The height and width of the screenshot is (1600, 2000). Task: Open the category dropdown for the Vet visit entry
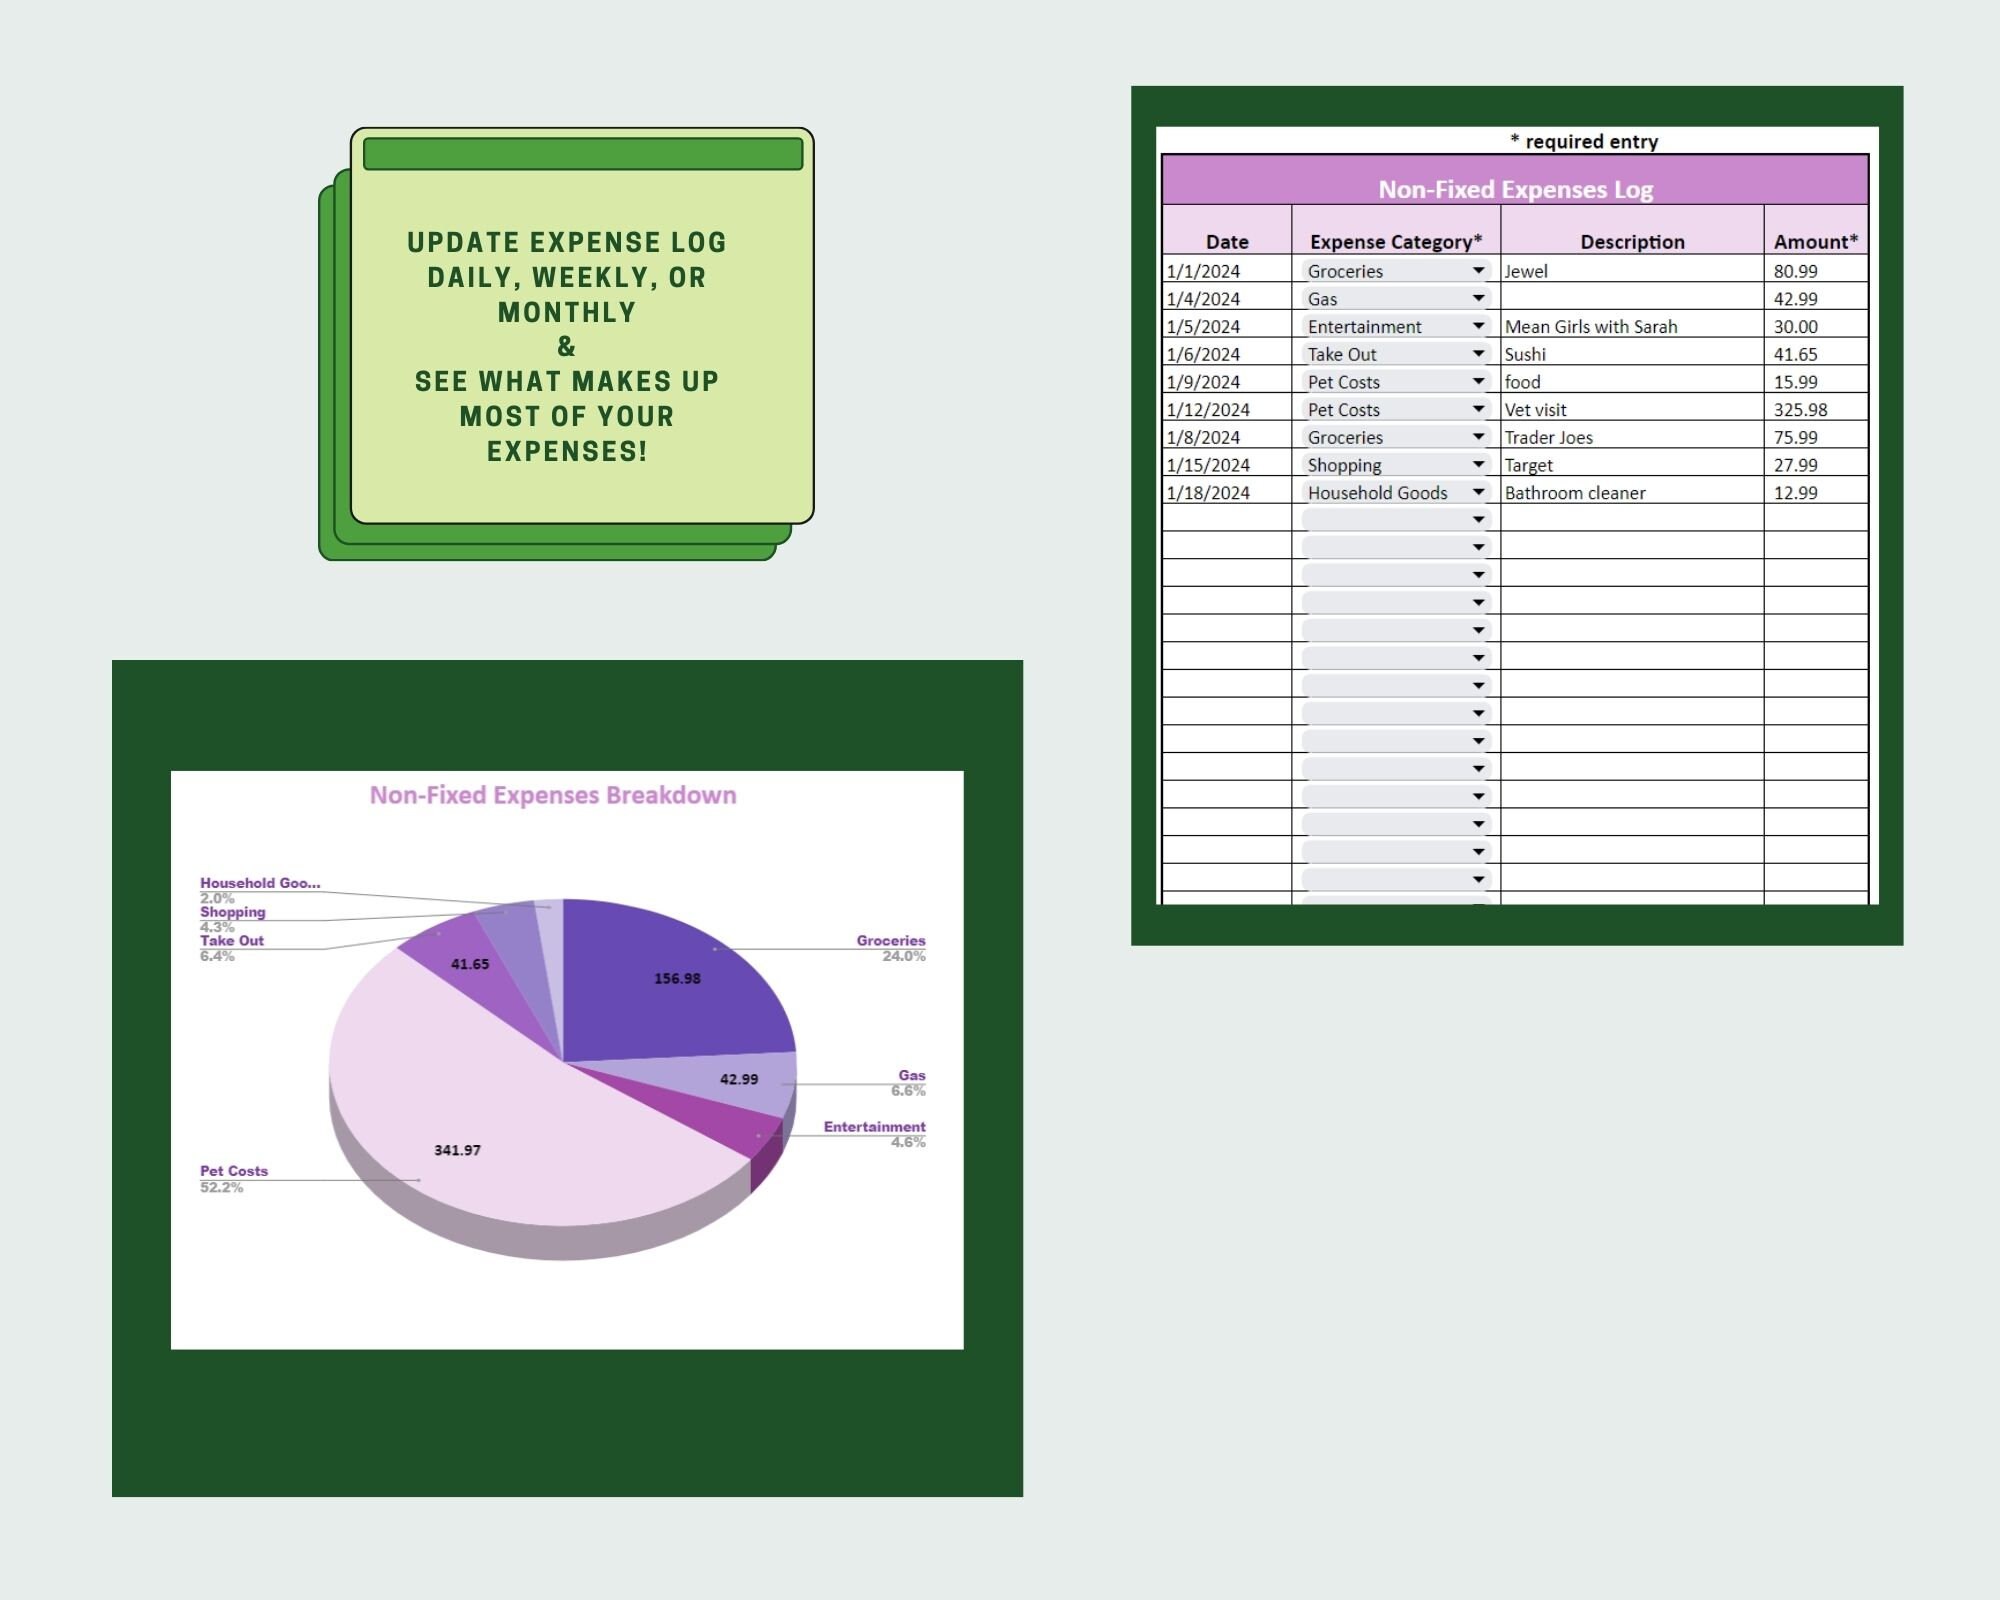point(1478,409)
